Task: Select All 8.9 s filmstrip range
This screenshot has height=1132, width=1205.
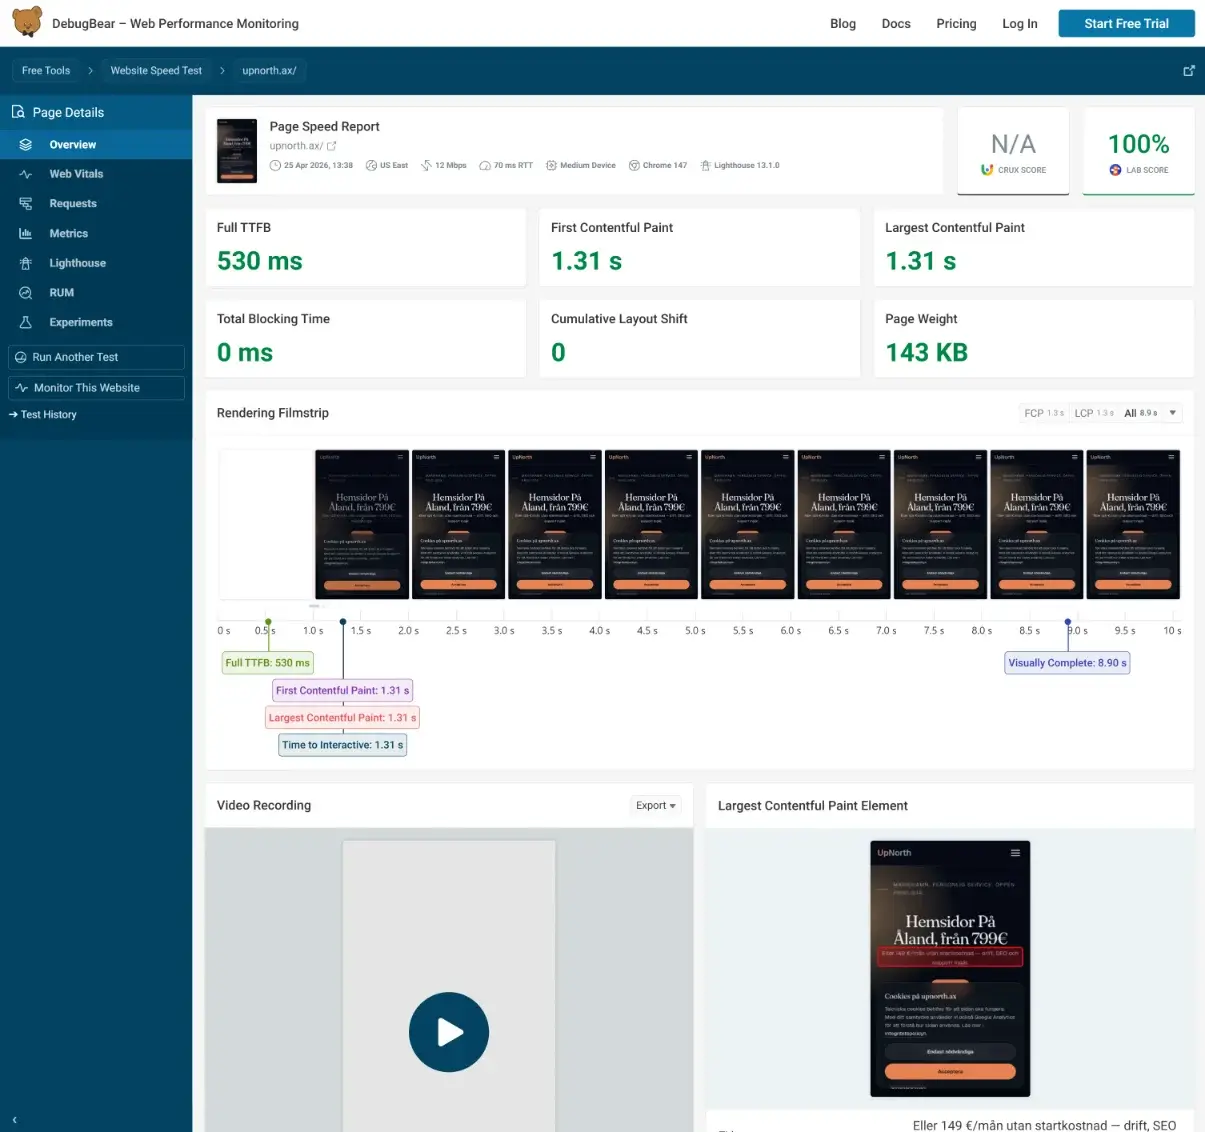Action: (x=1141, y=413)
